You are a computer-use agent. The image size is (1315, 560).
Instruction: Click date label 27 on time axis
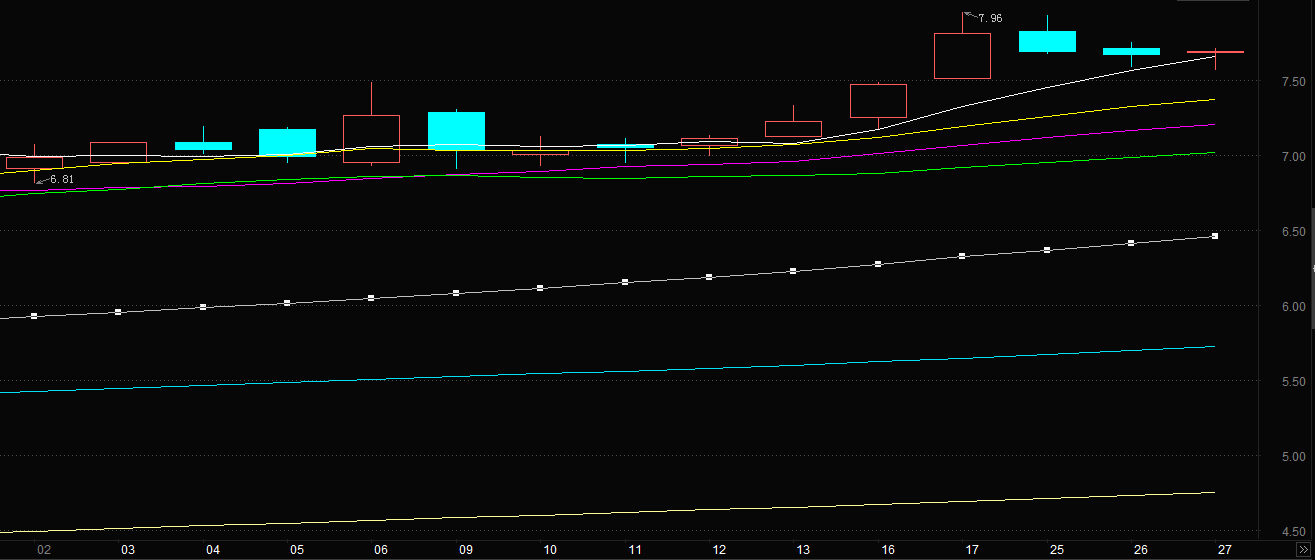tap(1224, 550)
